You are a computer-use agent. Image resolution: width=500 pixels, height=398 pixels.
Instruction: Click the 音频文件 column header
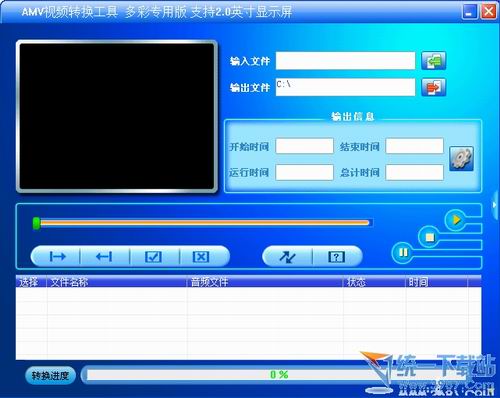265,282
